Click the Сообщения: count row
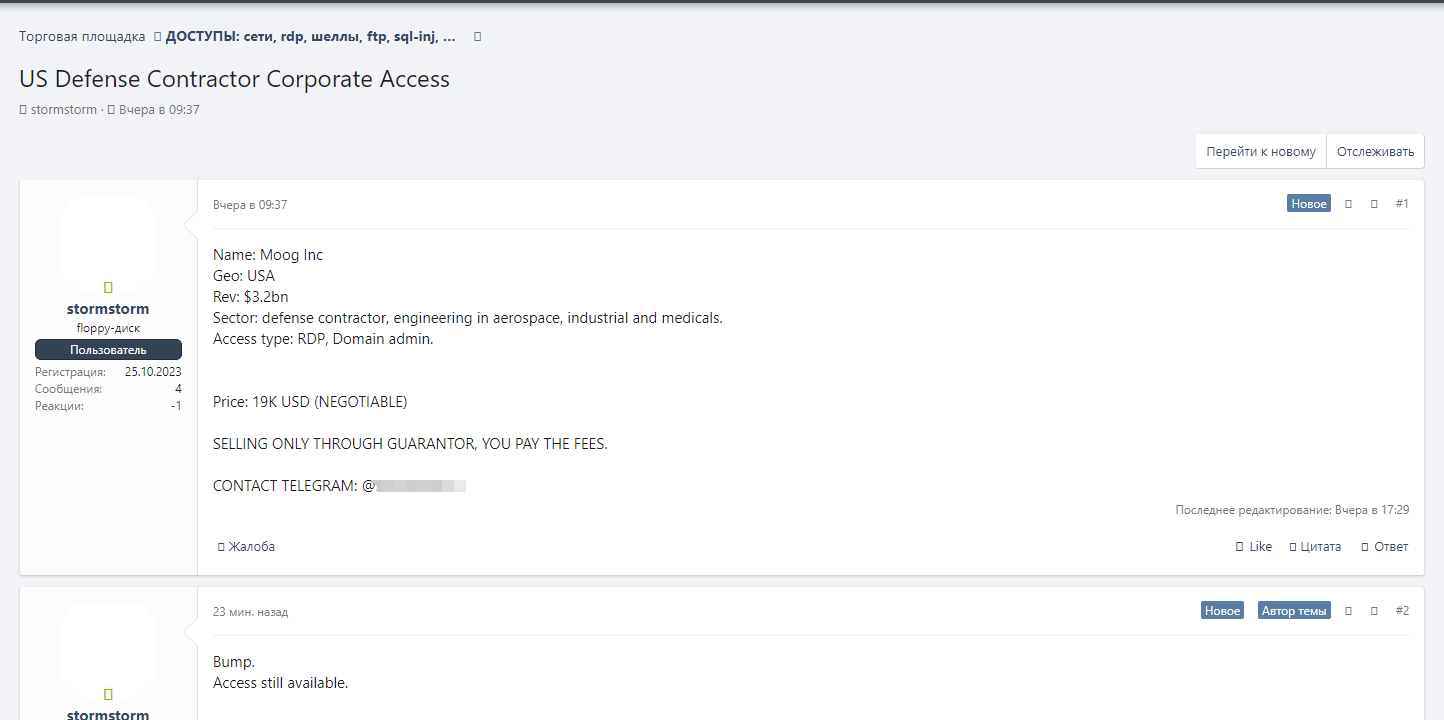The image size is (1444, 720). click(108, 389)
